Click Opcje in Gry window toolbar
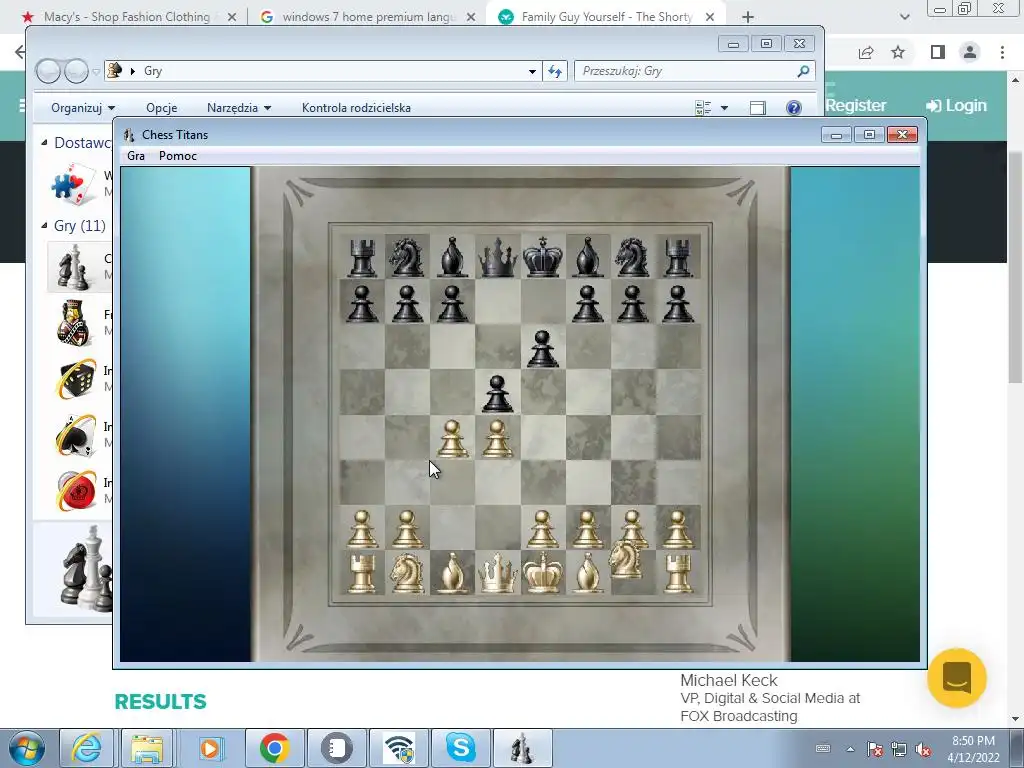 [x=161, y=108]
